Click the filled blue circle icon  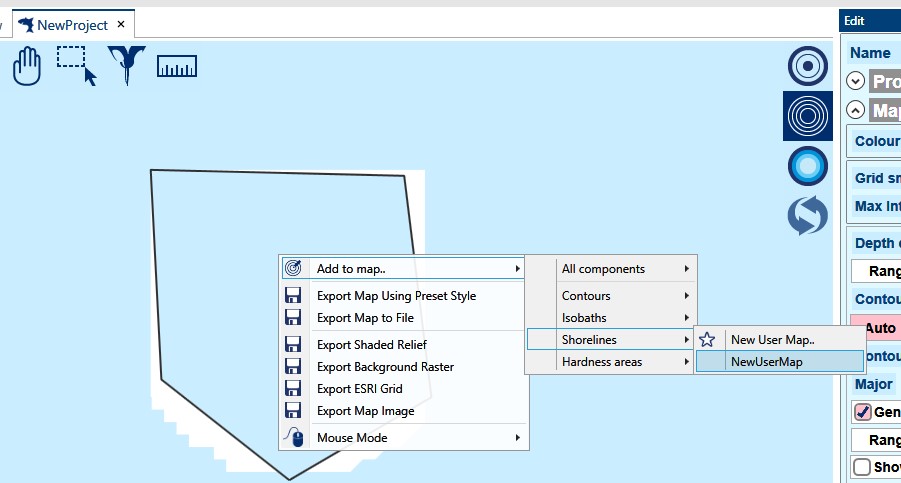(x=808, y=165)
